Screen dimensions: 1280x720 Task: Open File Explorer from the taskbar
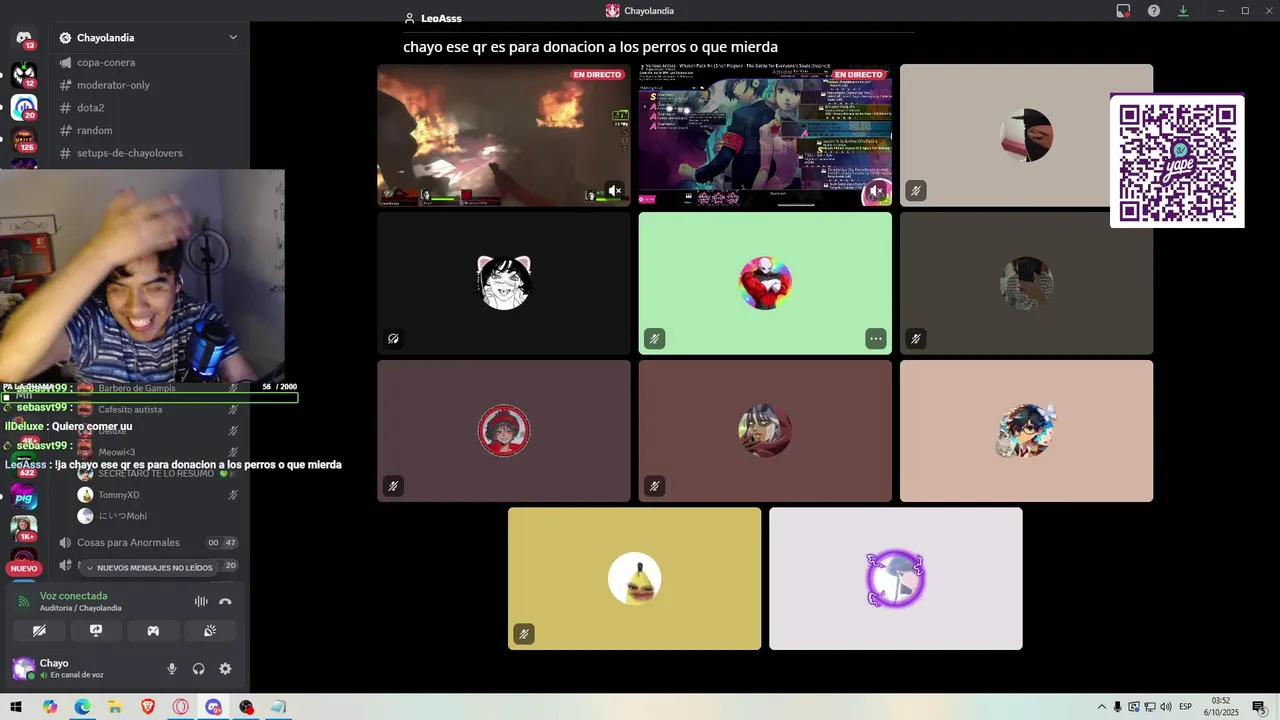click(x=115, y=707)
